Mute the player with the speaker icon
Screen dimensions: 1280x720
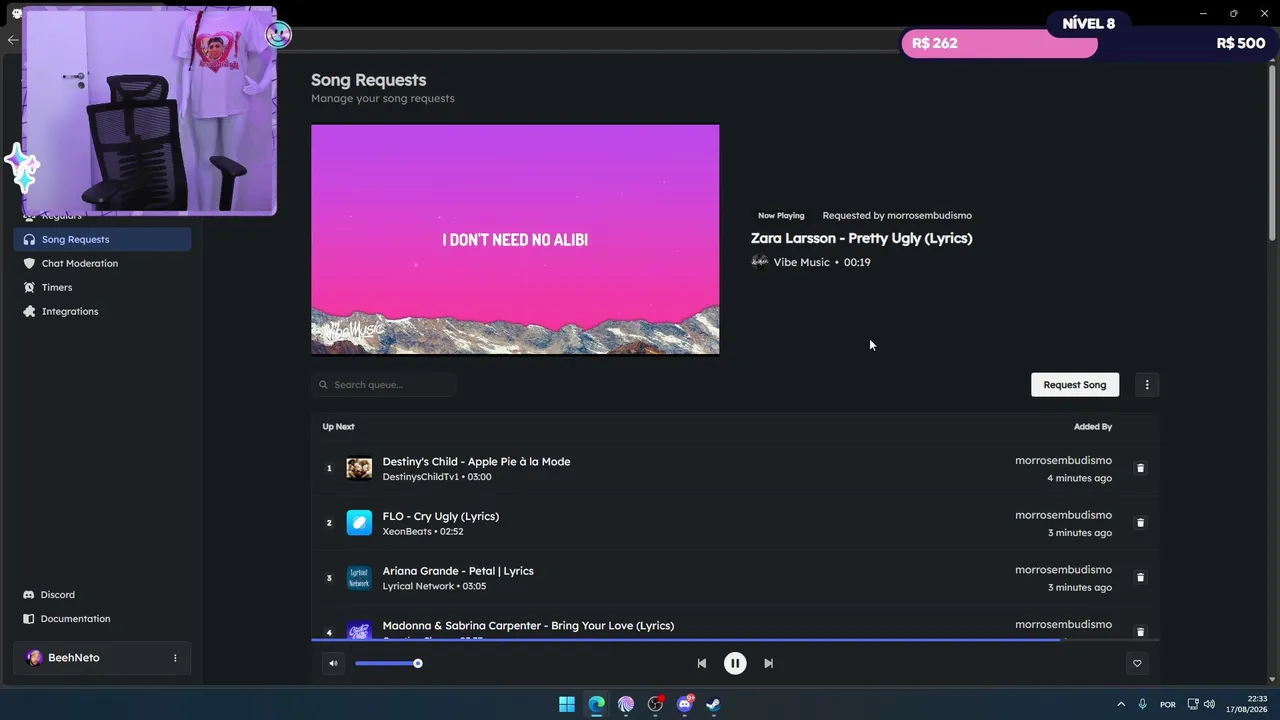point(333,663)
